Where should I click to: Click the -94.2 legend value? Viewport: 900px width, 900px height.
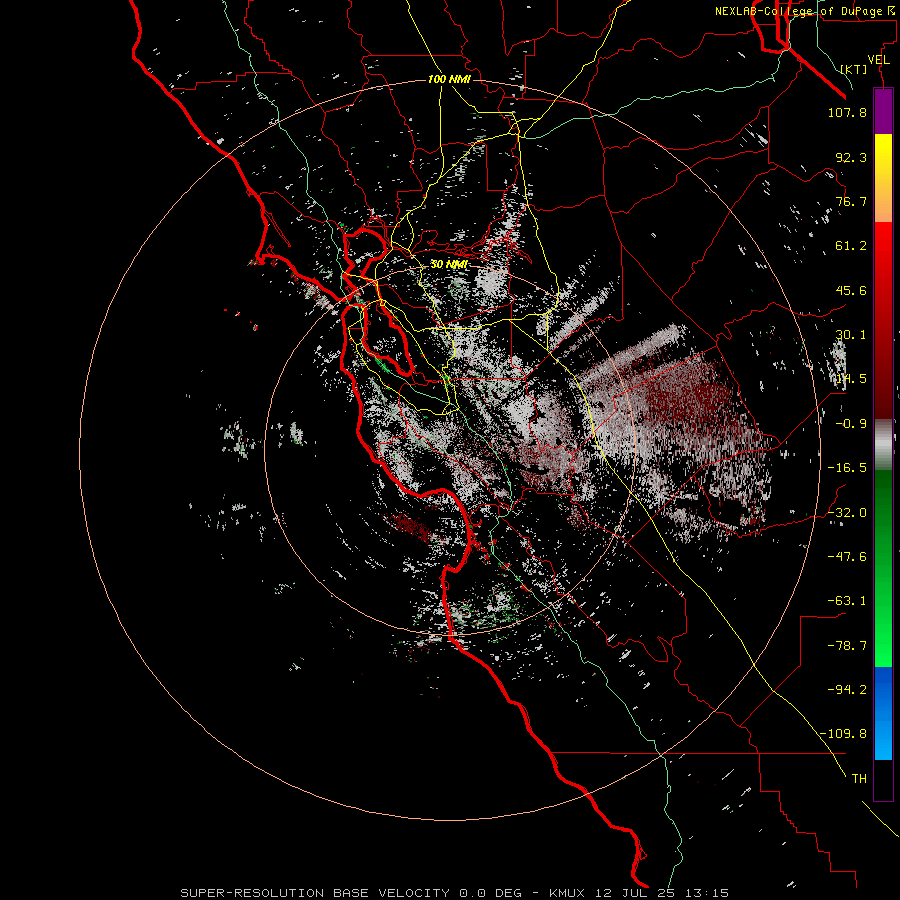[847, 690]
